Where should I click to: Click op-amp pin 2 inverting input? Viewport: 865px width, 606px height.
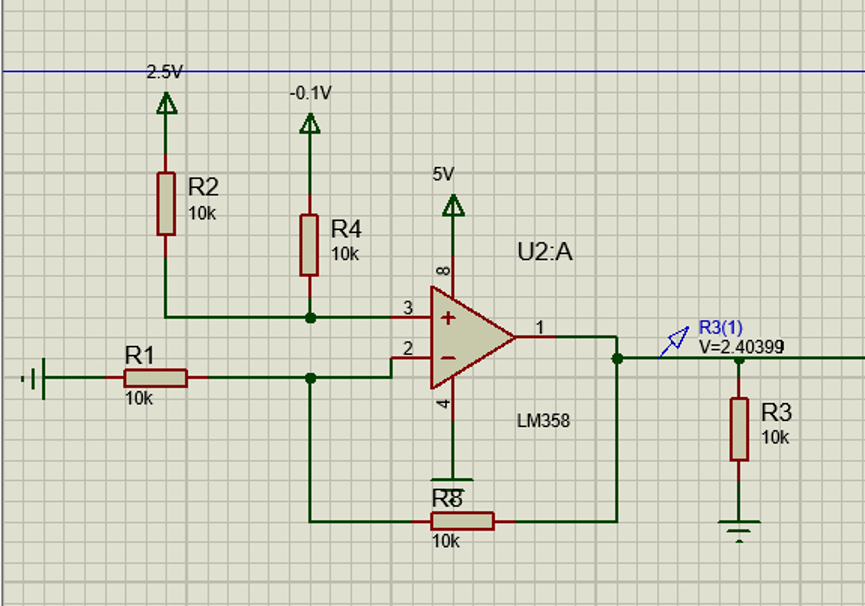(411, 358)
